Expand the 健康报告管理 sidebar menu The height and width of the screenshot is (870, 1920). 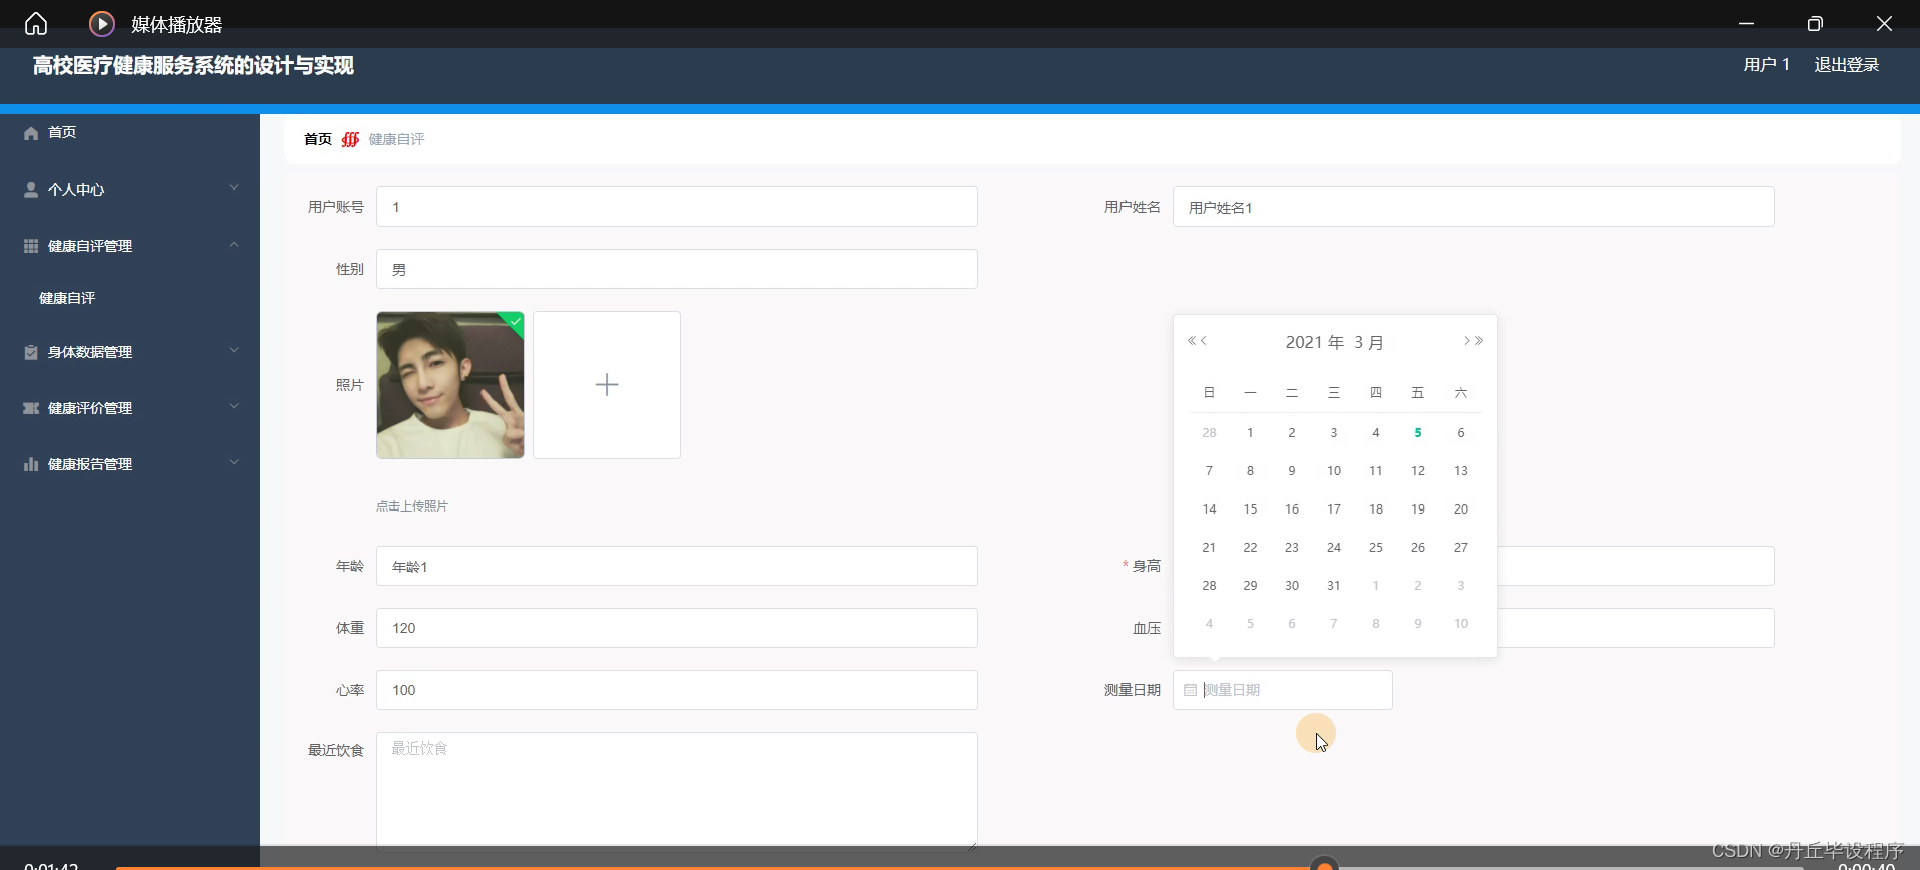[130, 464]
